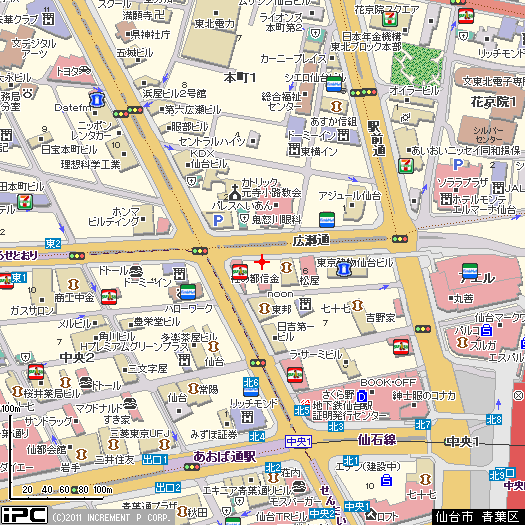The image size is (525, 525).
Task: Click the 仙台市 青葉区 location label
Action: tap(477, 517)
